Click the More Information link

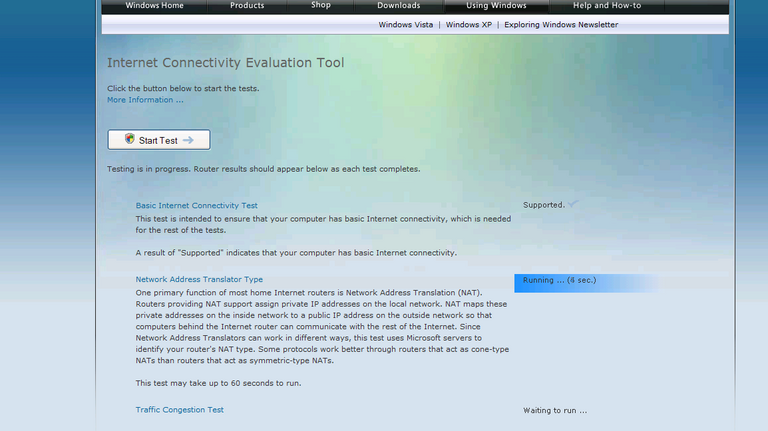click(x=145, y=100)
